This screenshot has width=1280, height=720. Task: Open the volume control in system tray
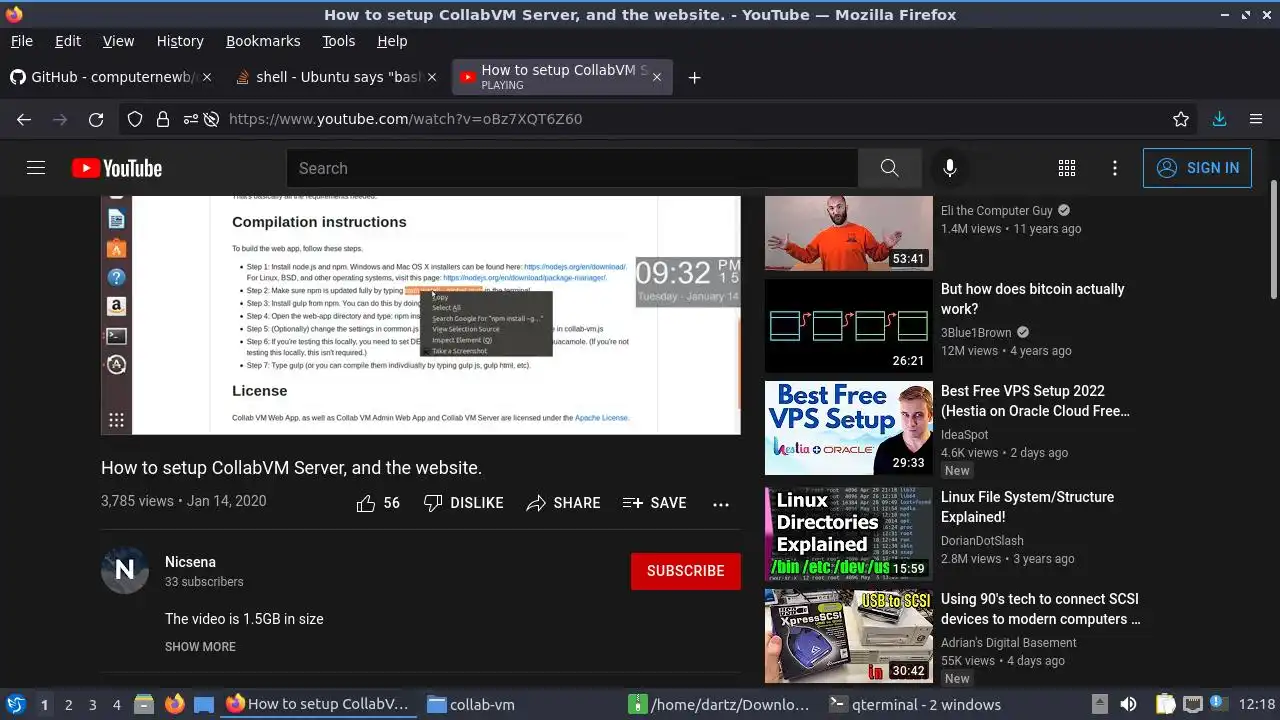click(x=1128, y=704)
